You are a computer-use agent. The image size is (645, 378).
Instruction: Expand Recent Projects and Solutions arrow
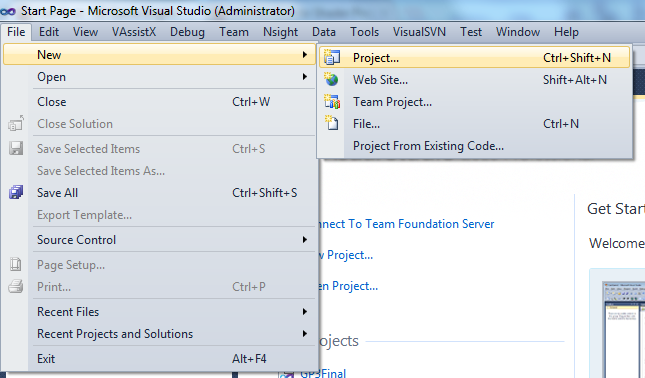(304, 334)
